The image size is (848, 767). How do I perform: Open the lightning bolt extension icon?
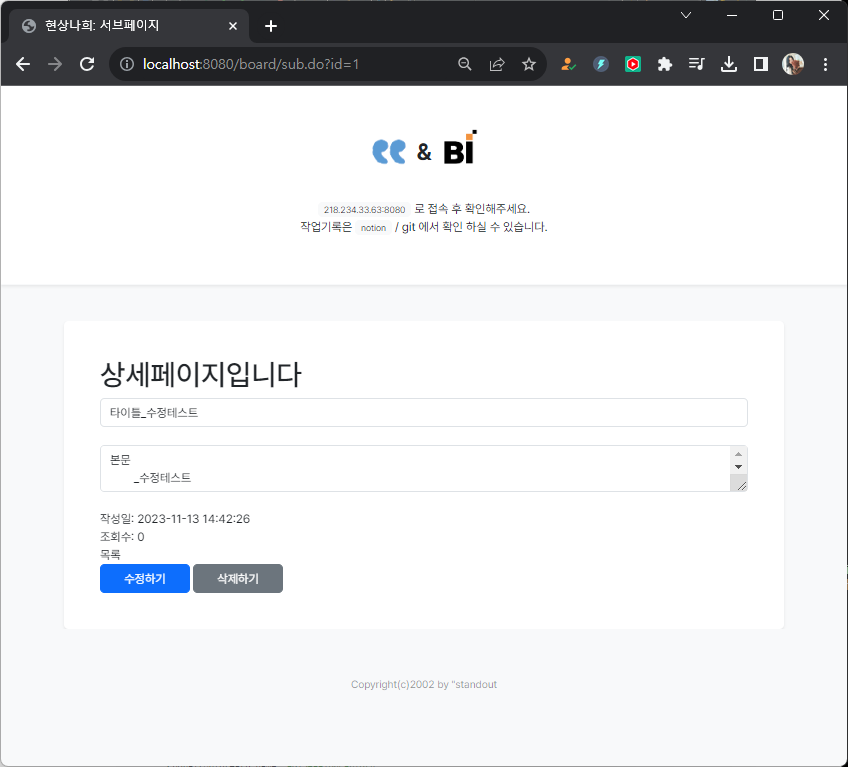pos(601,64)
